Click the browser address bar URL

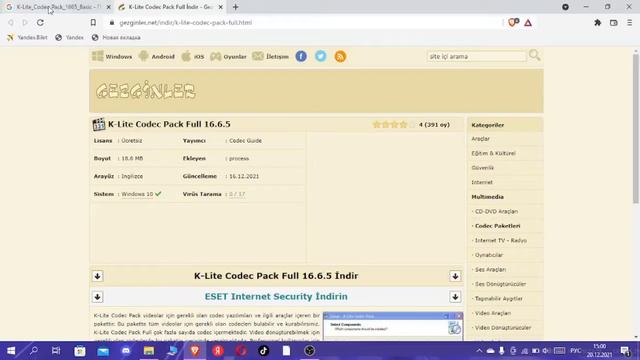[x=186, y=23]
